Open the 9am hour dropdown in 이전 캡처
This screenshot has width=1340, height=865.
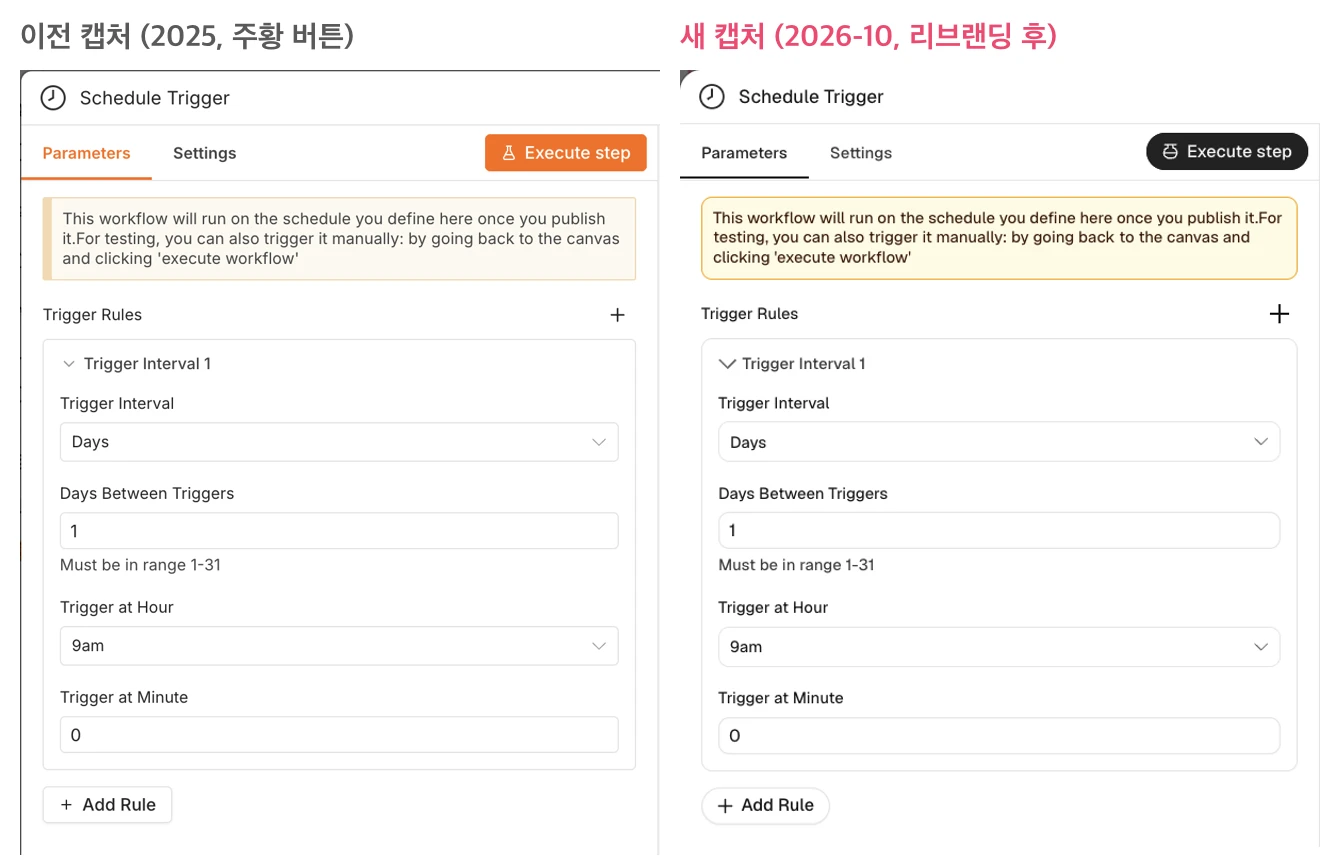pyautogui.click(x=339, y=646)
